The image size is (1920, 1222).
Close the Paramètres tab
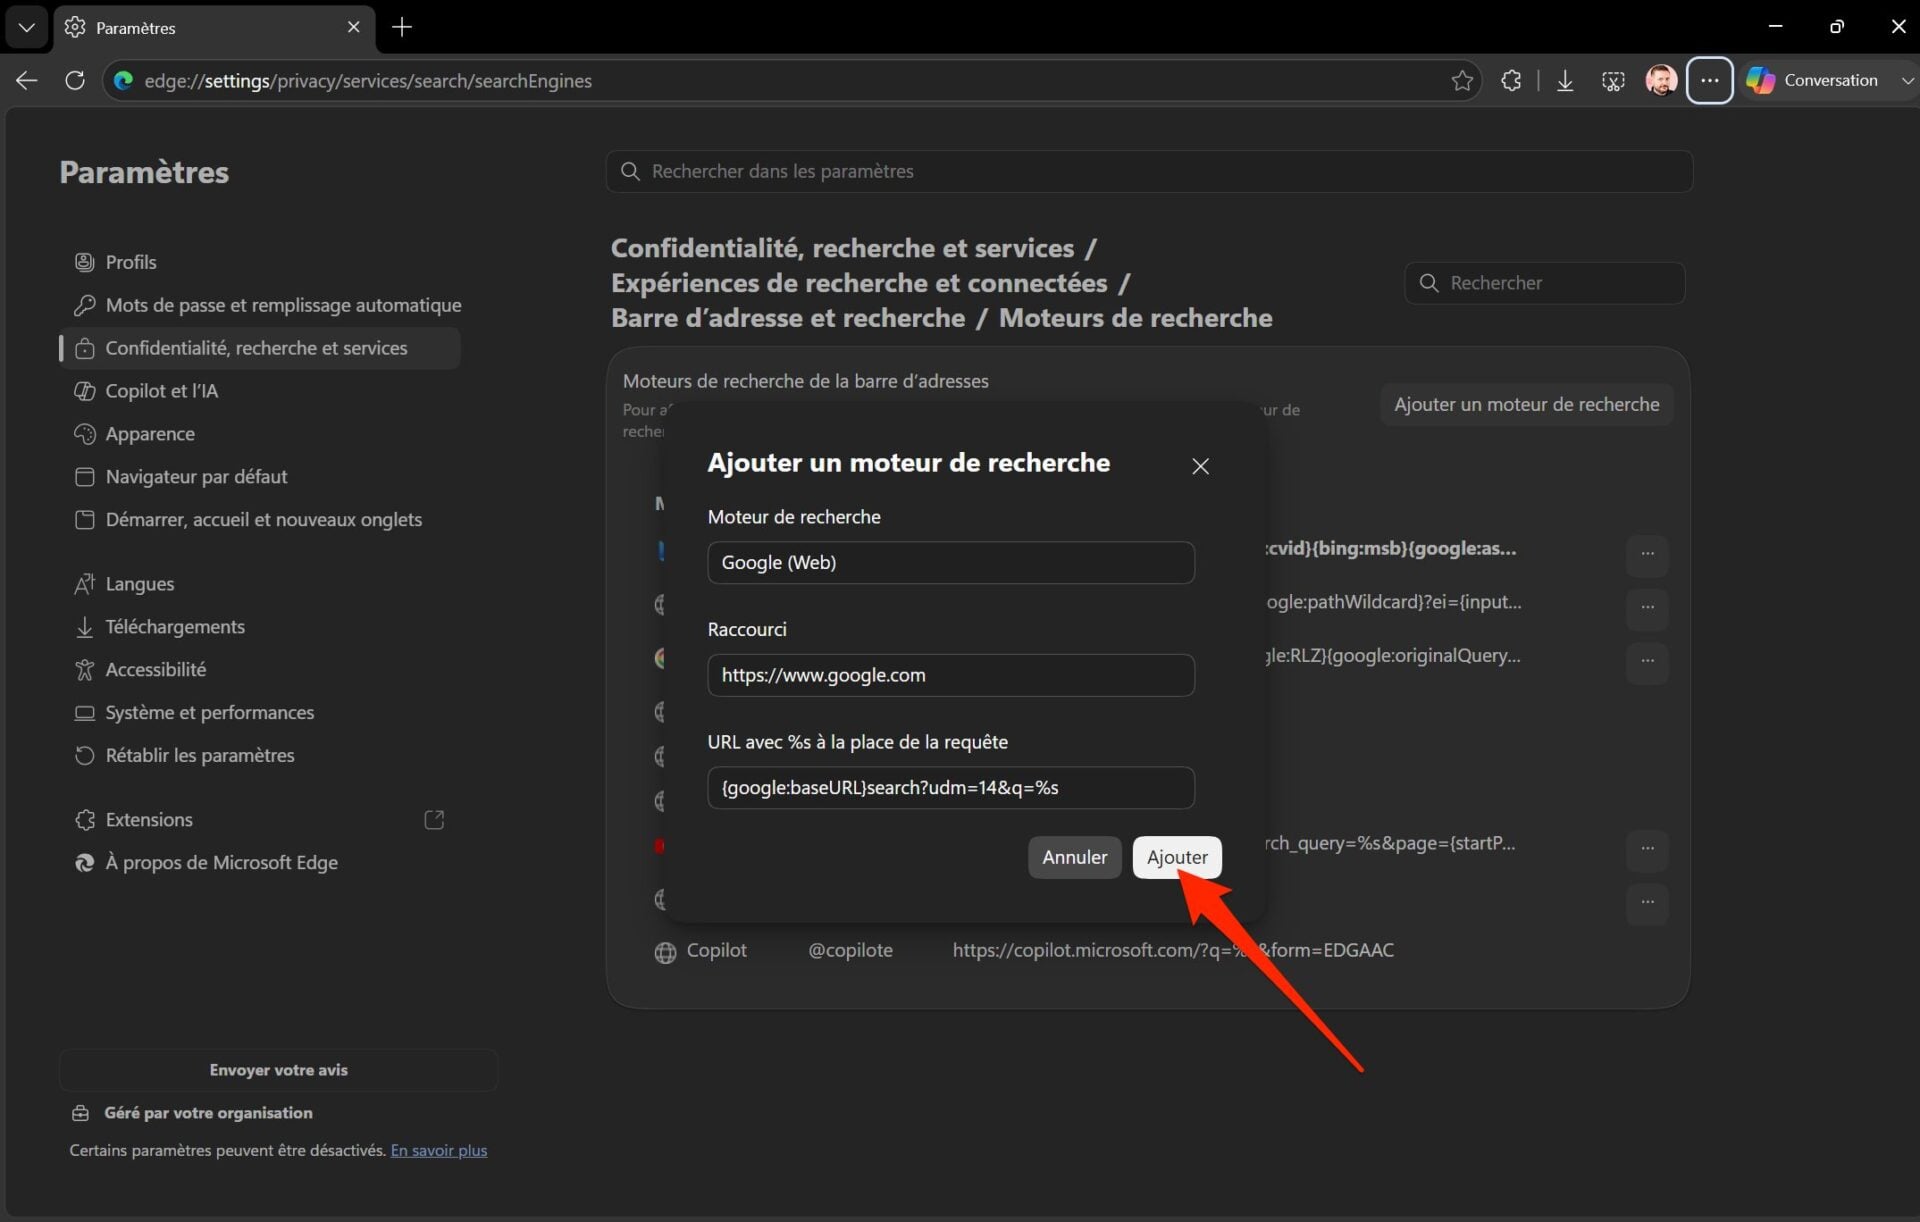pos(353,27)
